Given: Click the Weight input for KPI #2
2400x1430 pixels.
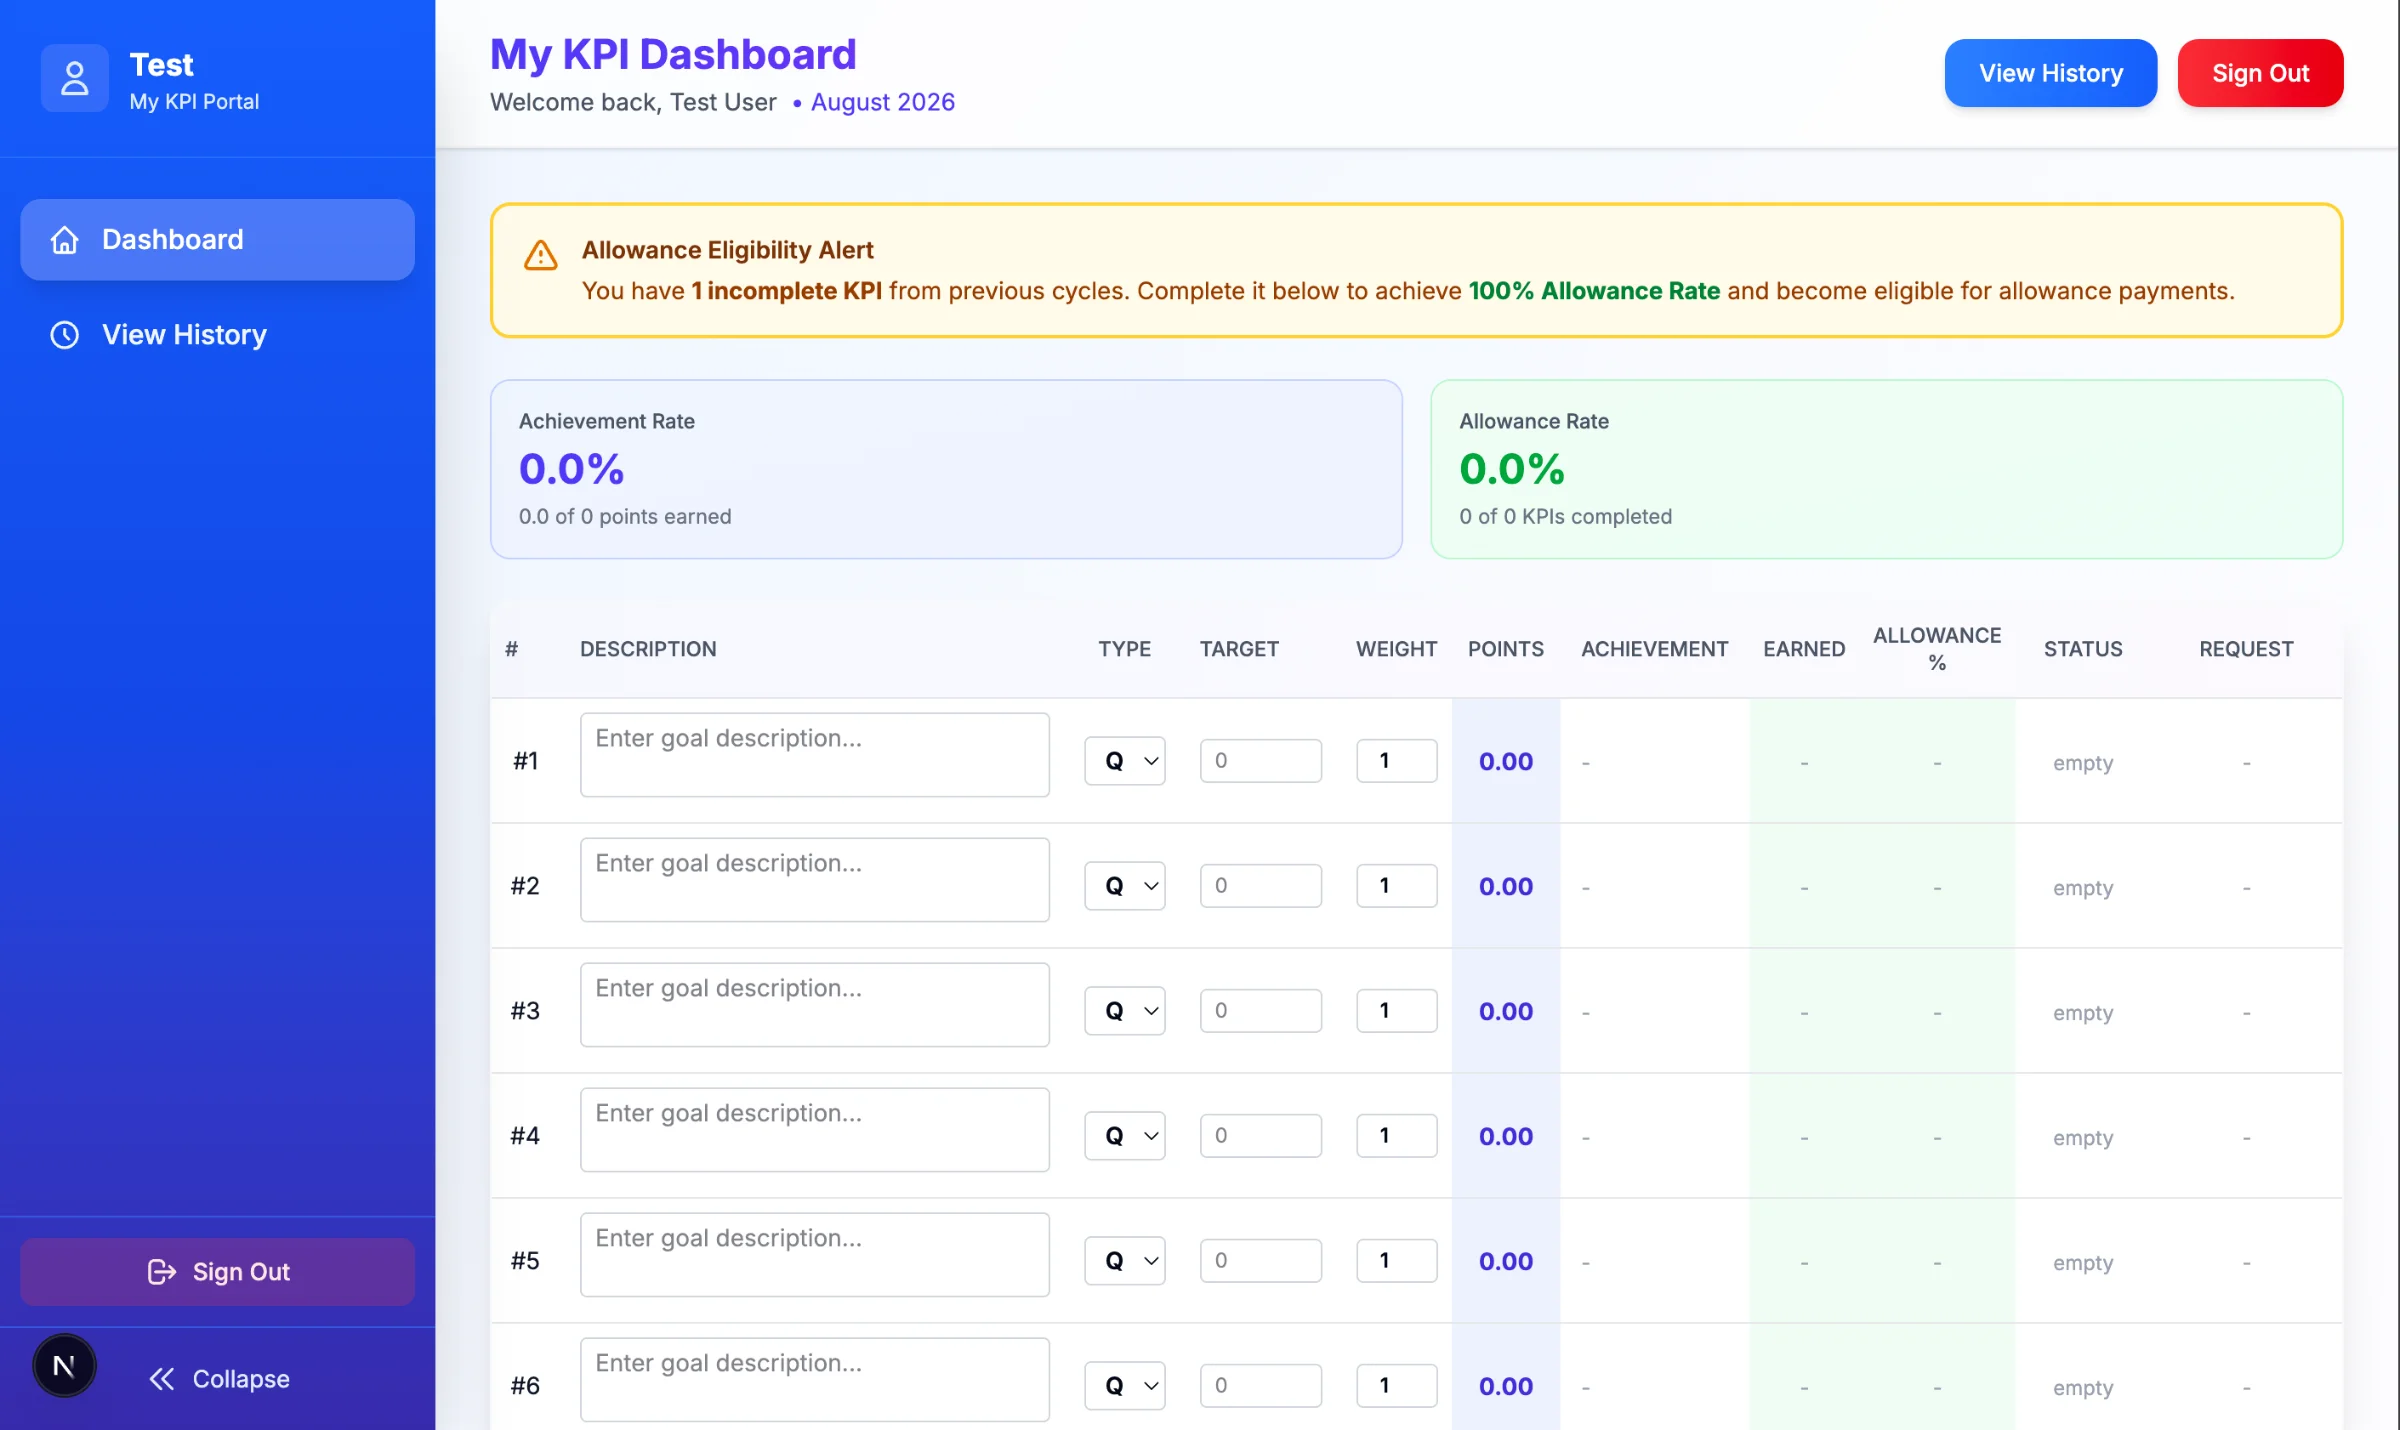Looking at the screenshot, I should pos(1397,886).
